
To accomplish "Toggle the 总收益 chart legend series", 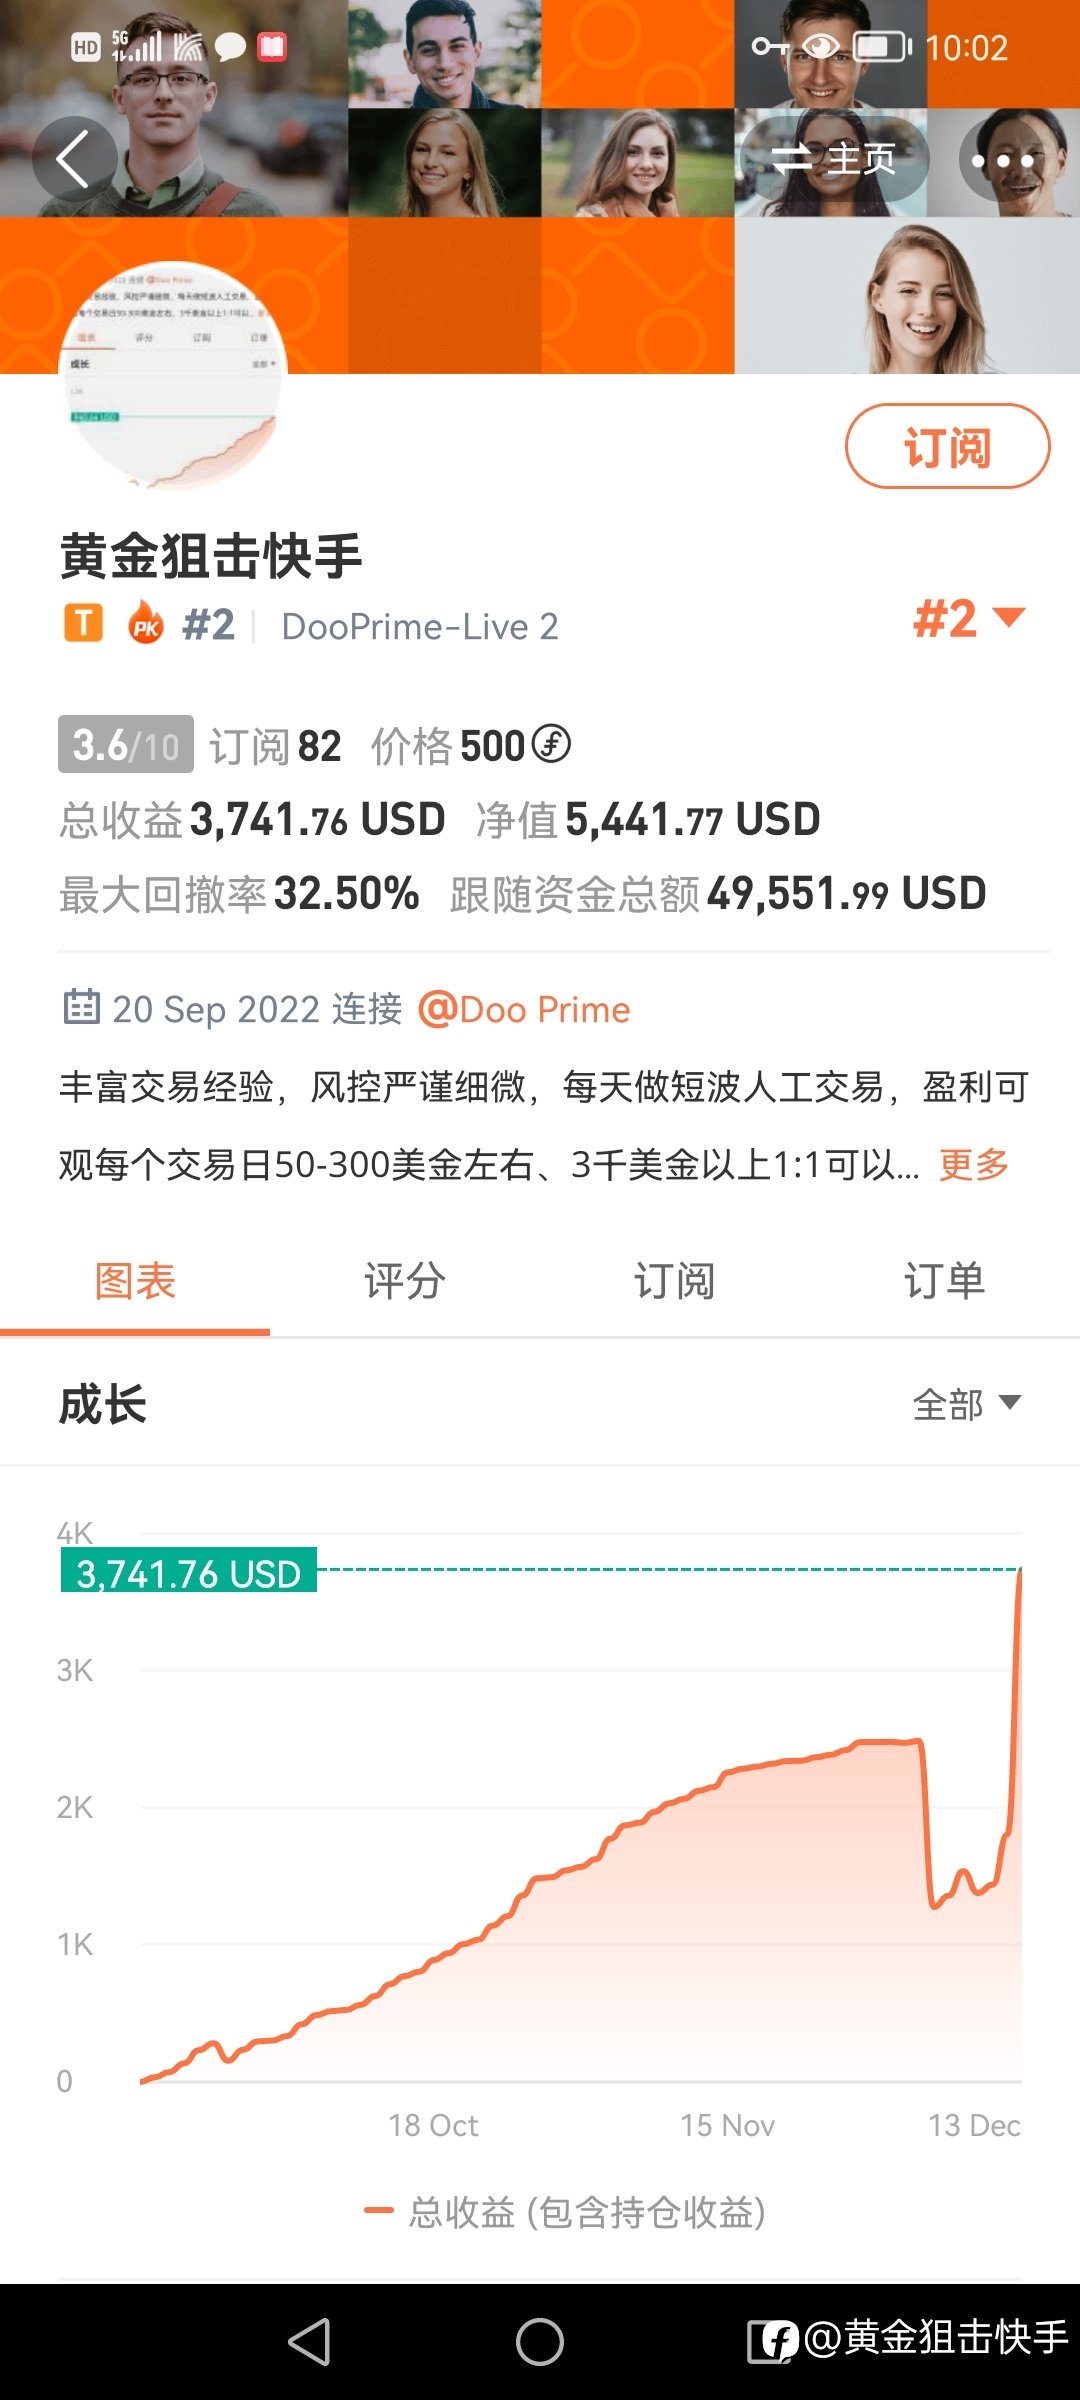I will coord(565,2212).
